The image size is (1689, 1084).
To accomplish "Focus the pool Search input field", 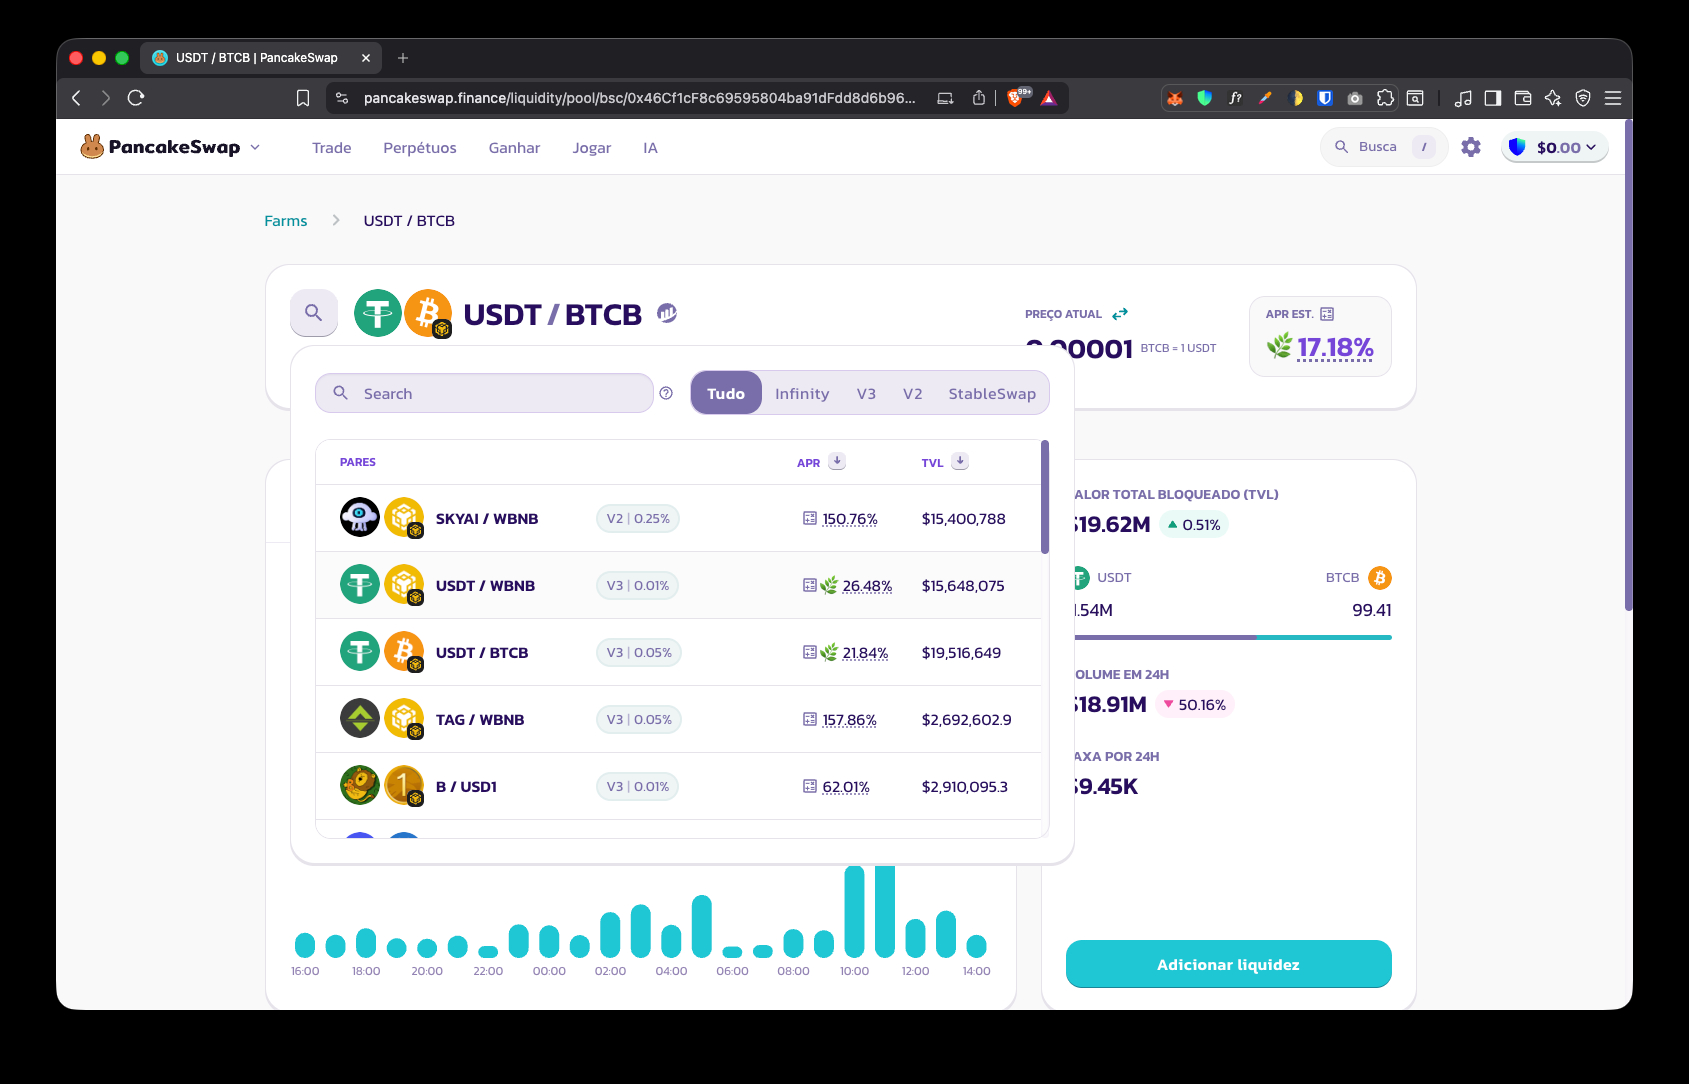I will (x=484, y=393).
